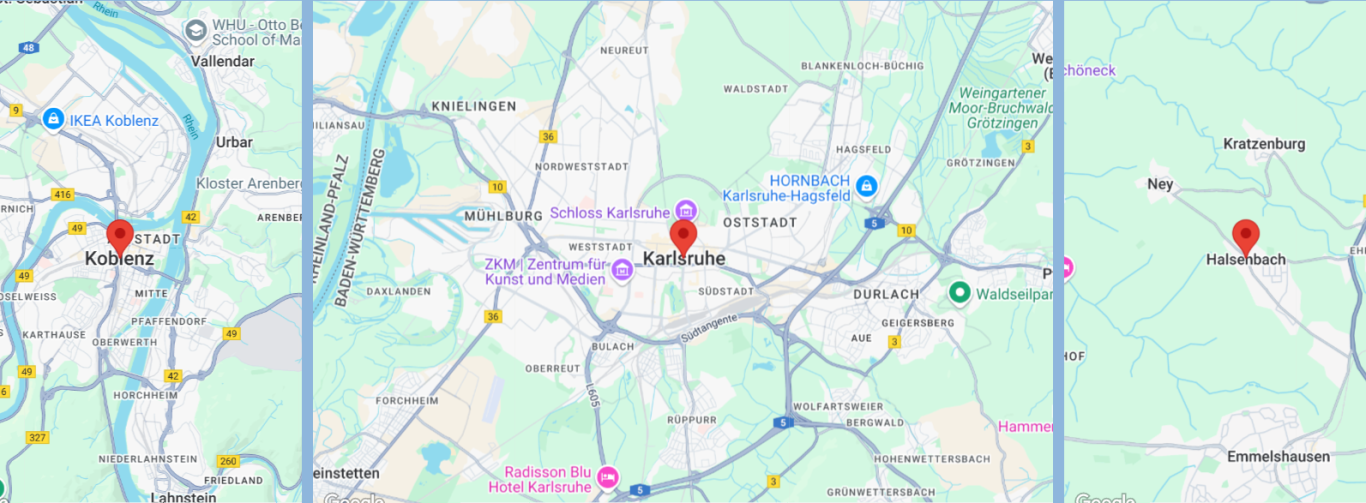Select the Vallendar town label

coord(223,61)
